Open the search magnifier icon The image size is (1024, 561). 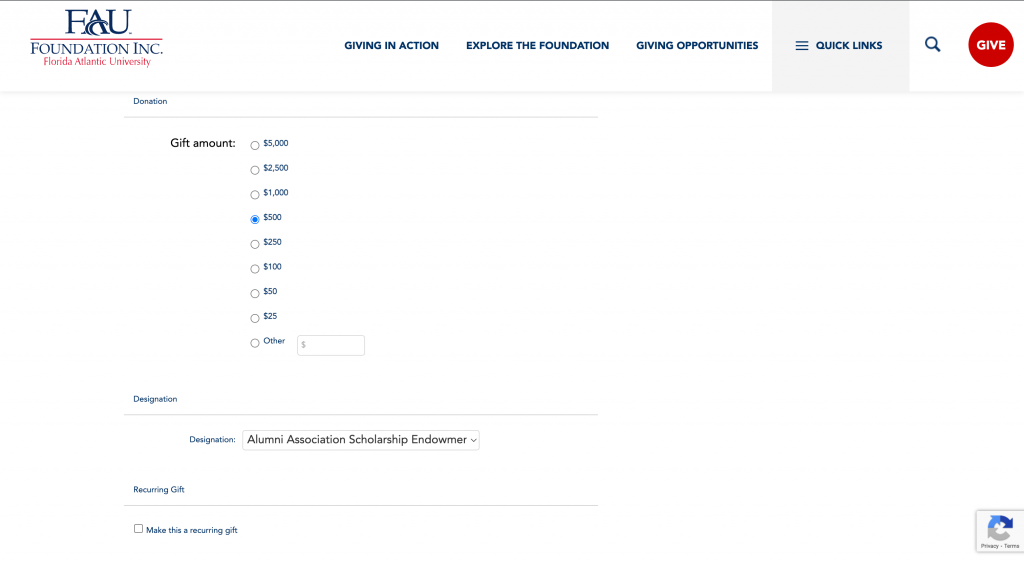[x=932, y=45]
